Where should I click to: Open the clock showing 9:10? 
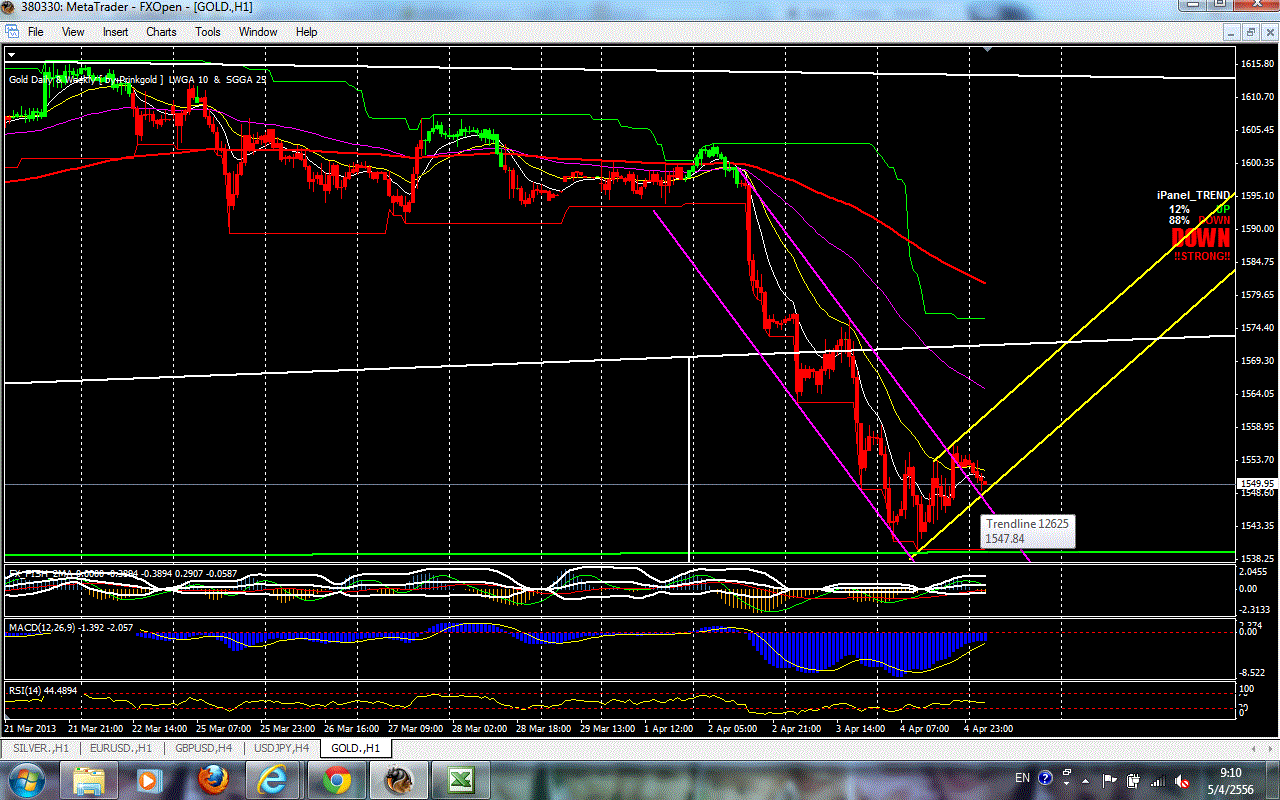[x=1230, y=780]
